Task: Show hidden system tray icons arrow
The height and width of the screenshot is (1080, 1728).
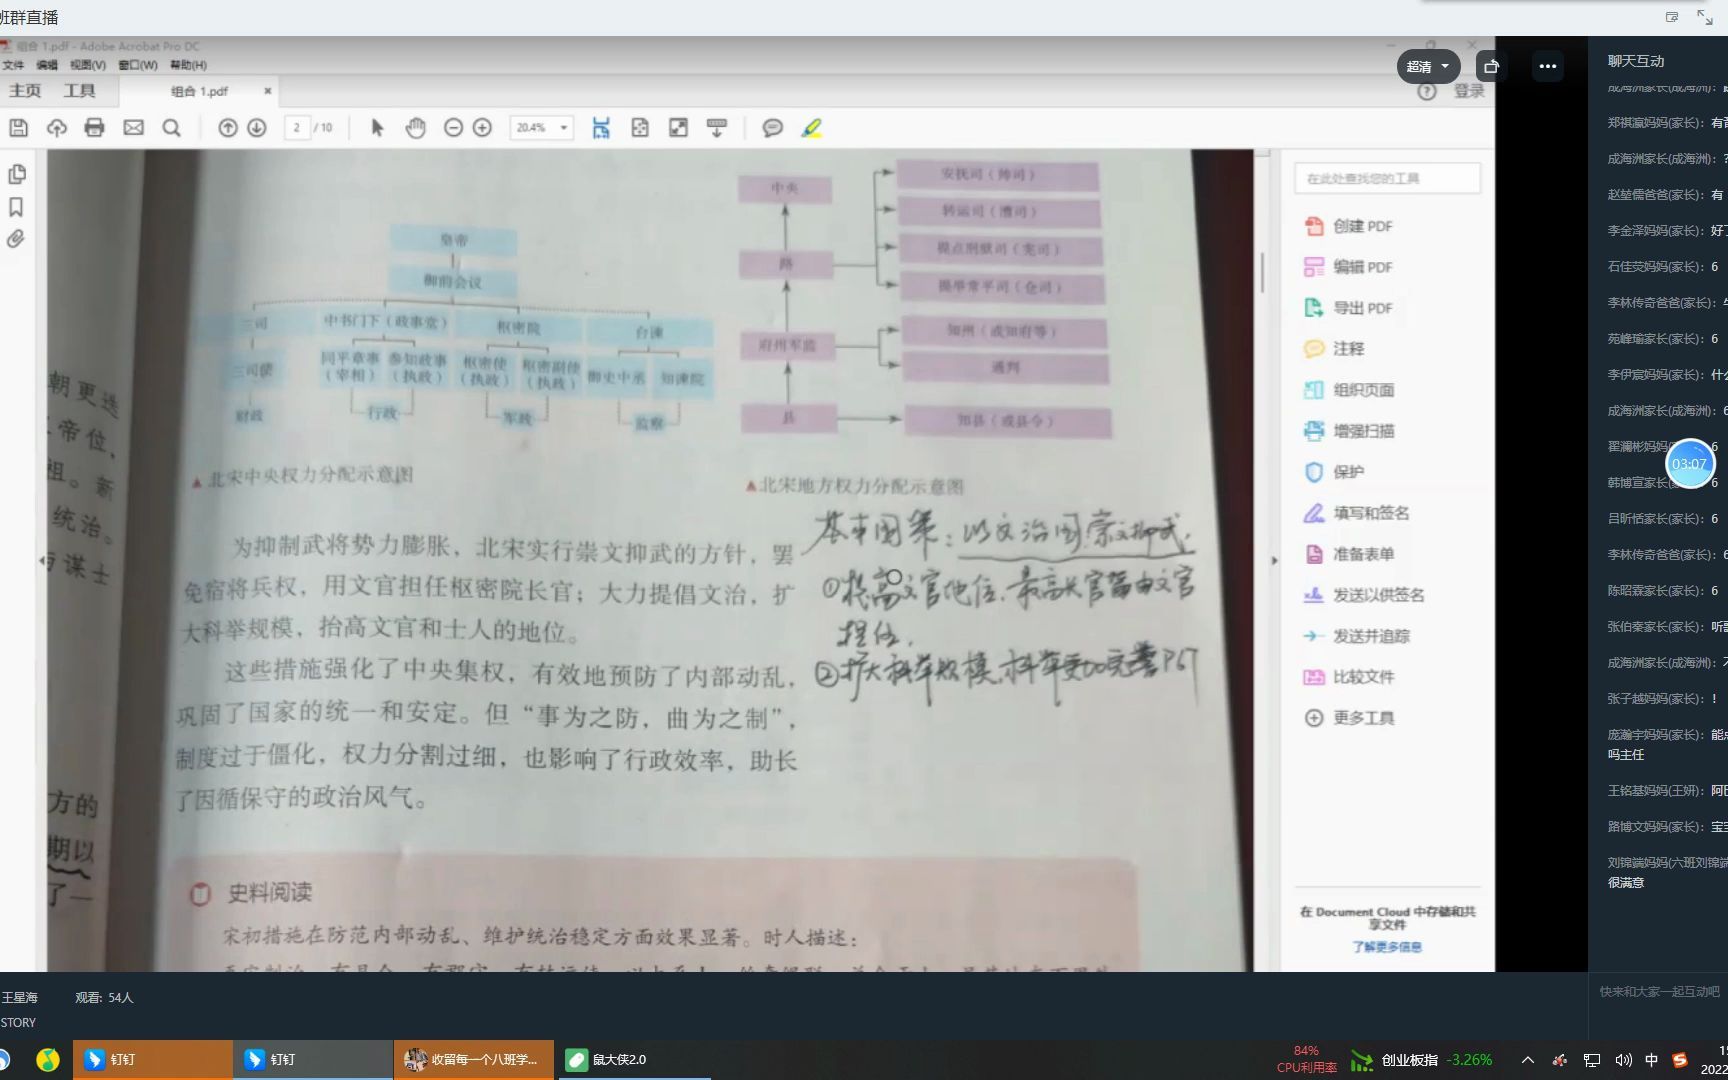Action: pyautogui.click(x=1527, y=1060)
